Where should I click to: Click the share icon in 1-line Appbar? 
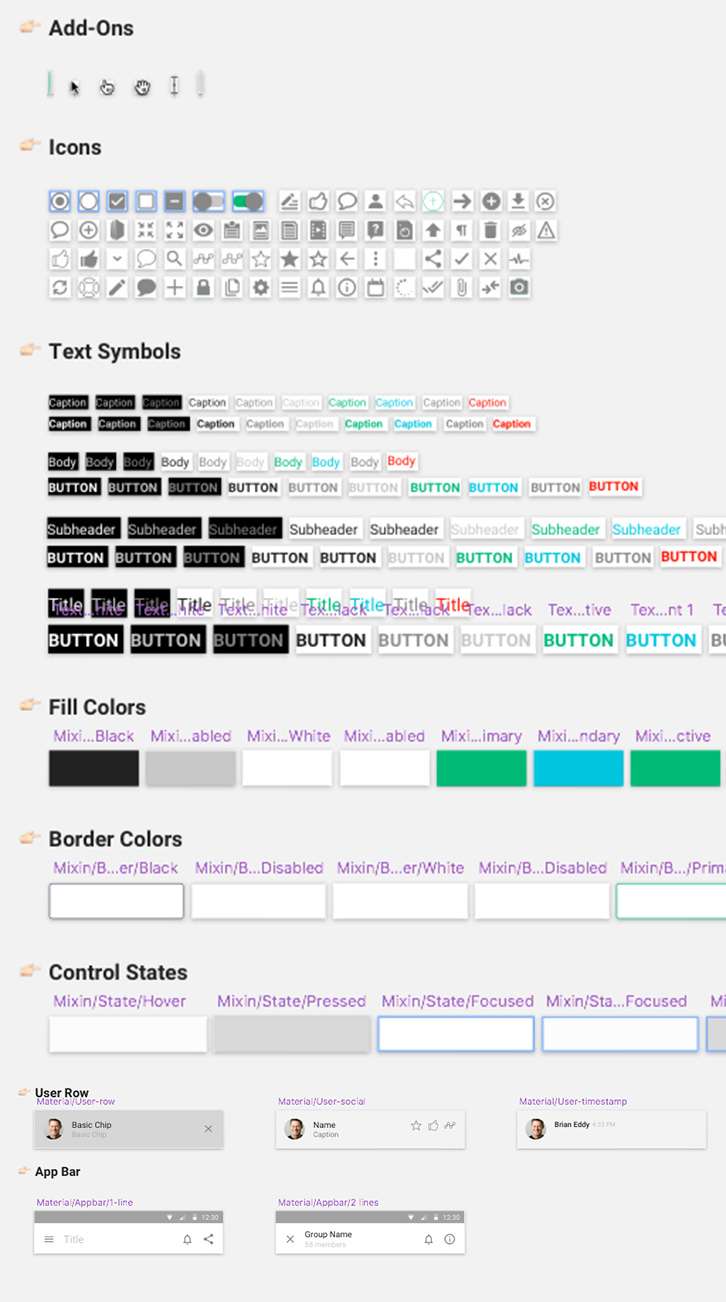coord(209,1239)
